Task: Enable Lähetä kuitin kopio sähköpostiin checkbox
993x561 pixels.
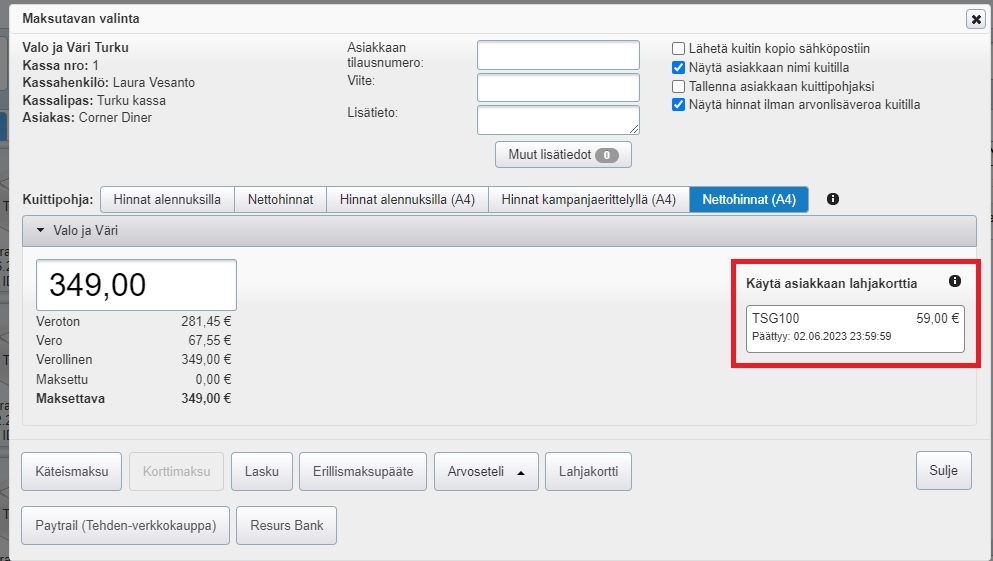Action: 679,48
